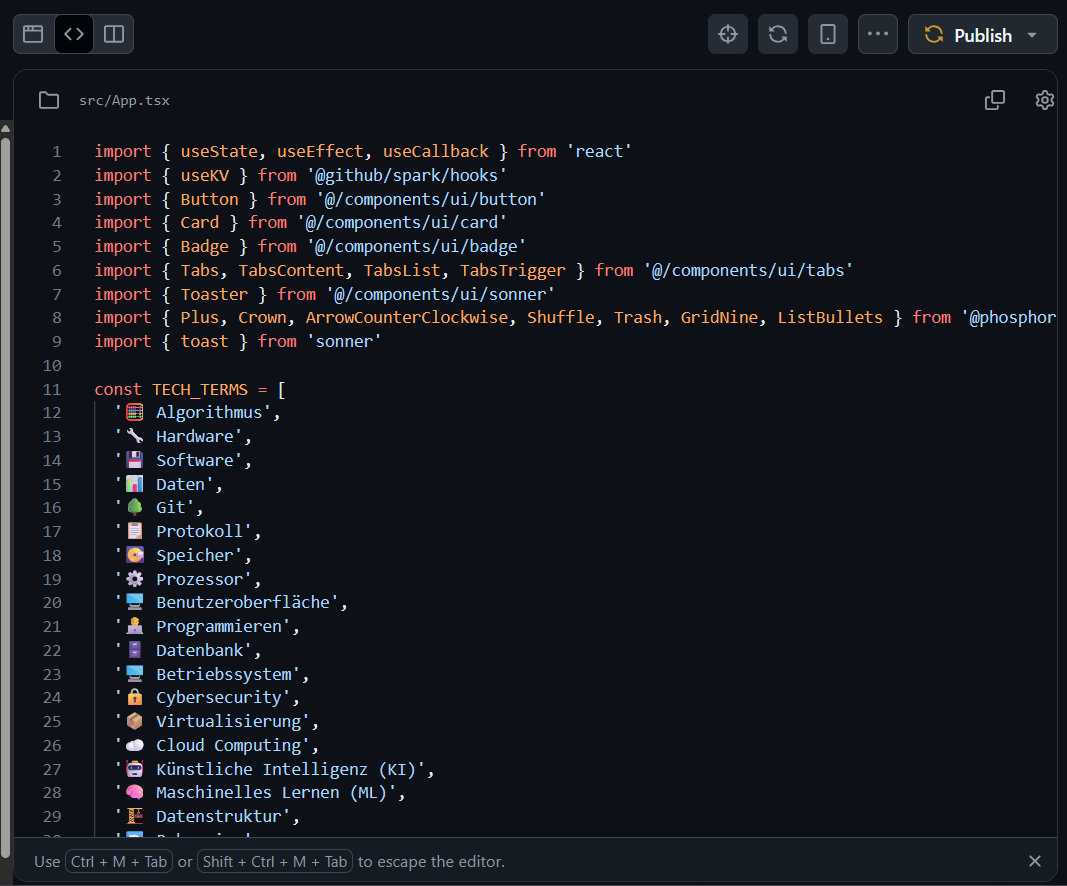Select the src/App.tsx file tab
The height and width of the screenshot is (886, 1067).
pos(124,100)
